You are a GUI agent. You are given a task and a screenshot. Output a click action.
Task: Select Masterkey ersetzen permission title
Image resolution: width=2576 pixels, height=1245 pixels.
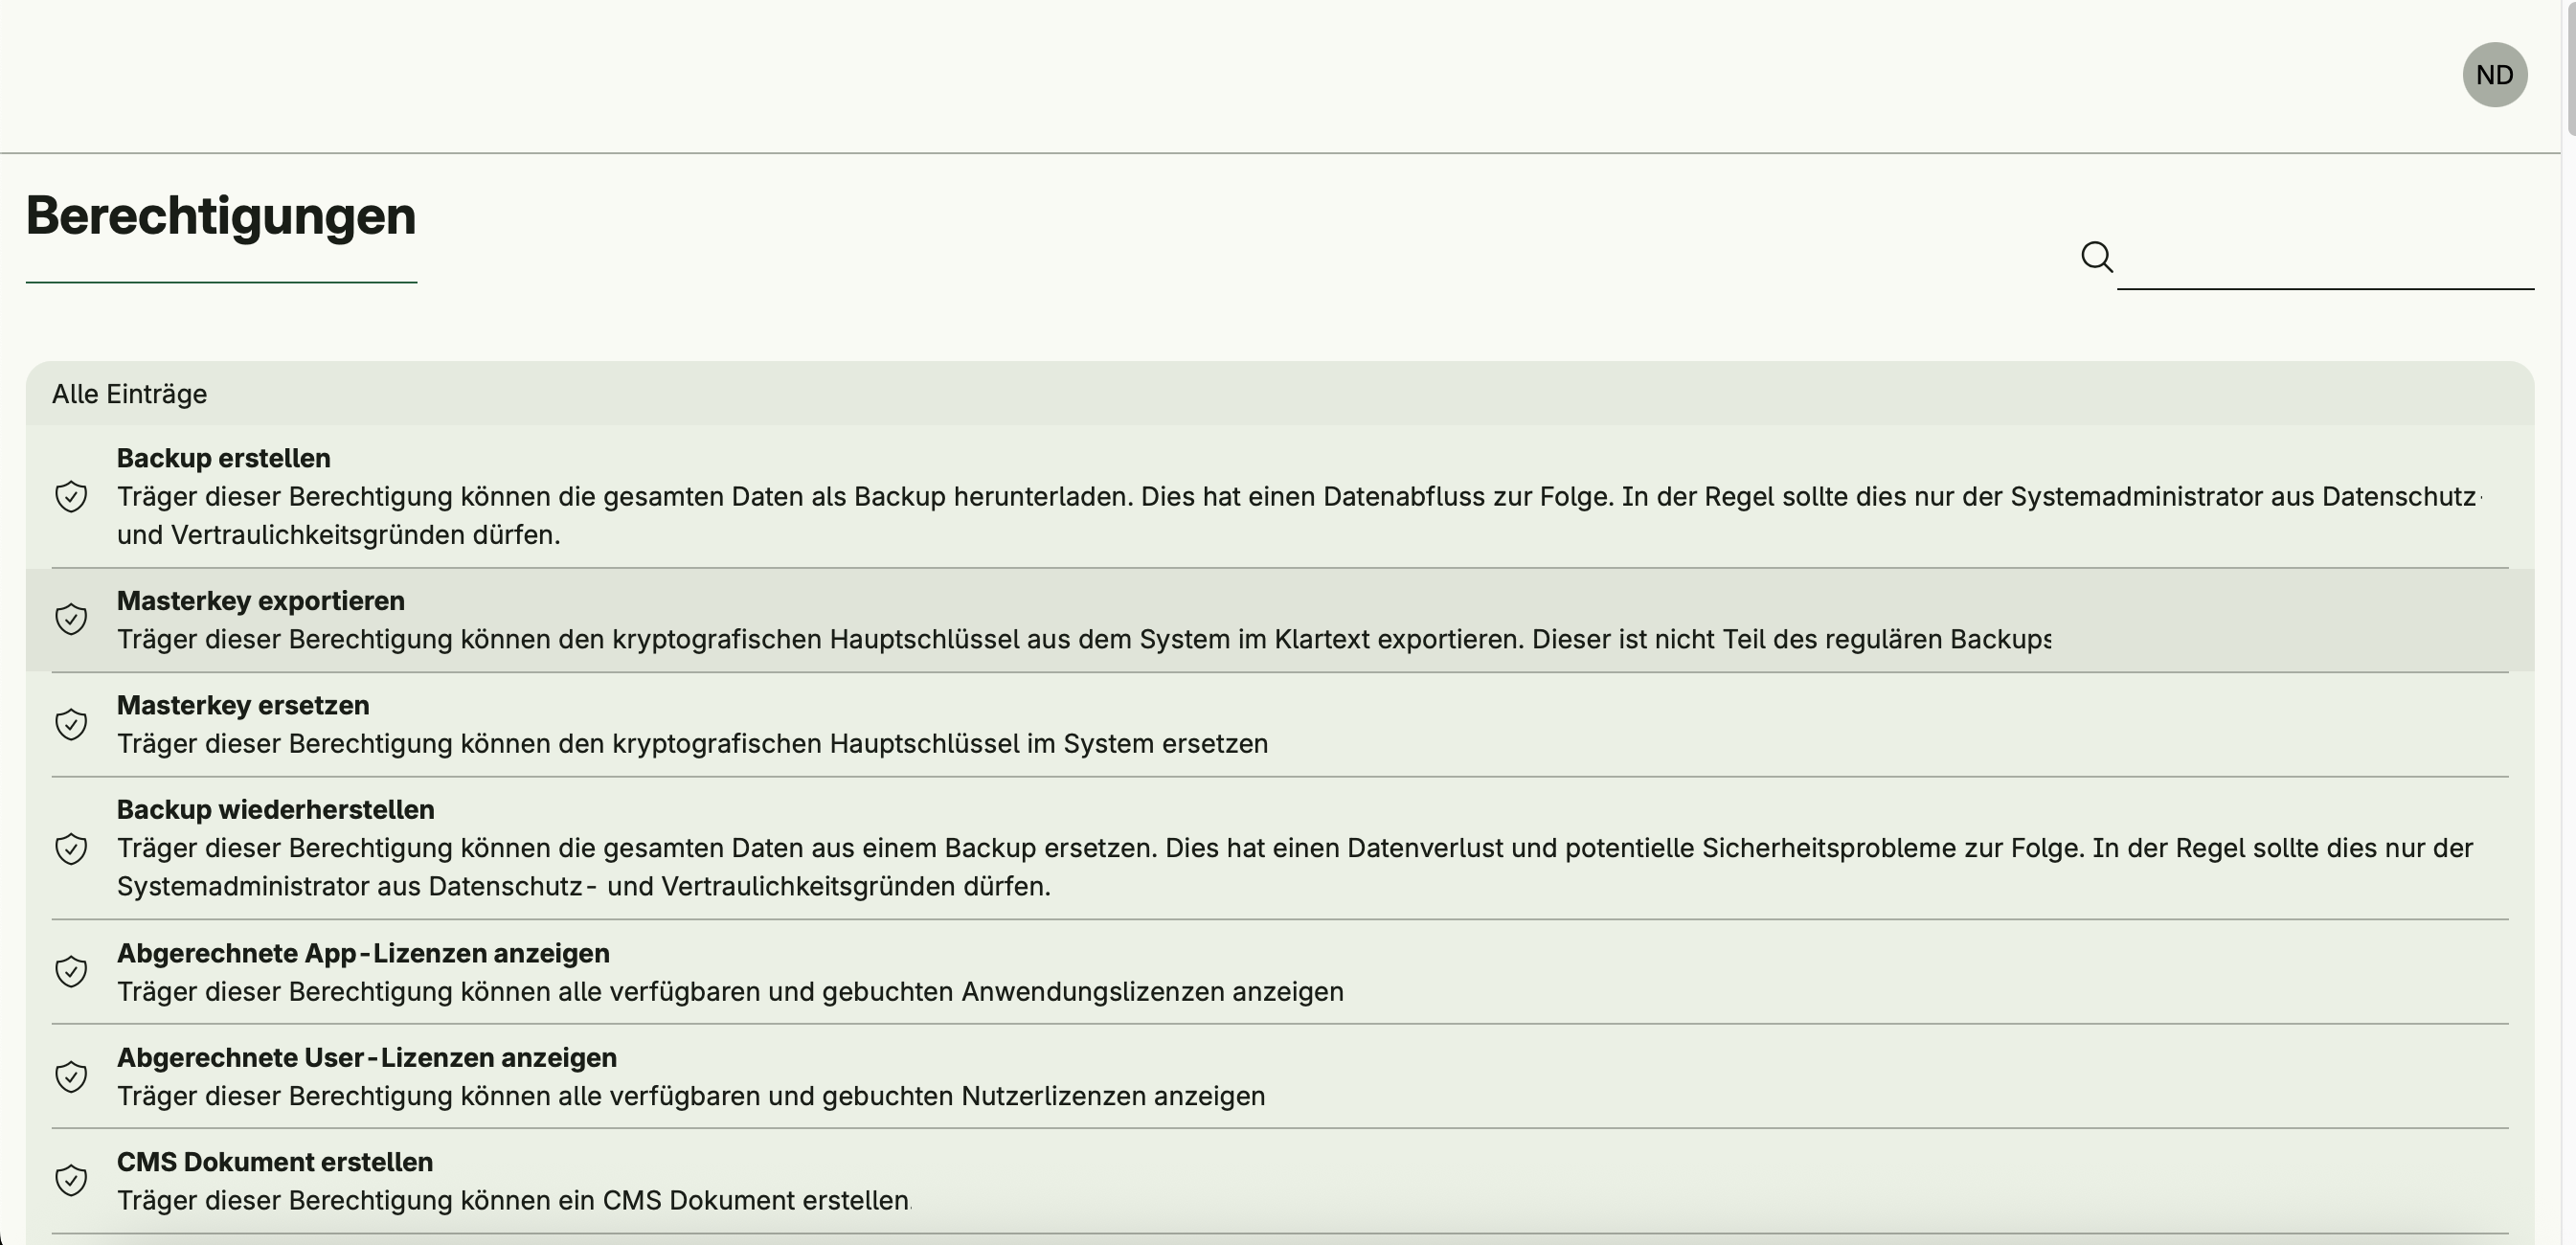pos(243,705)
